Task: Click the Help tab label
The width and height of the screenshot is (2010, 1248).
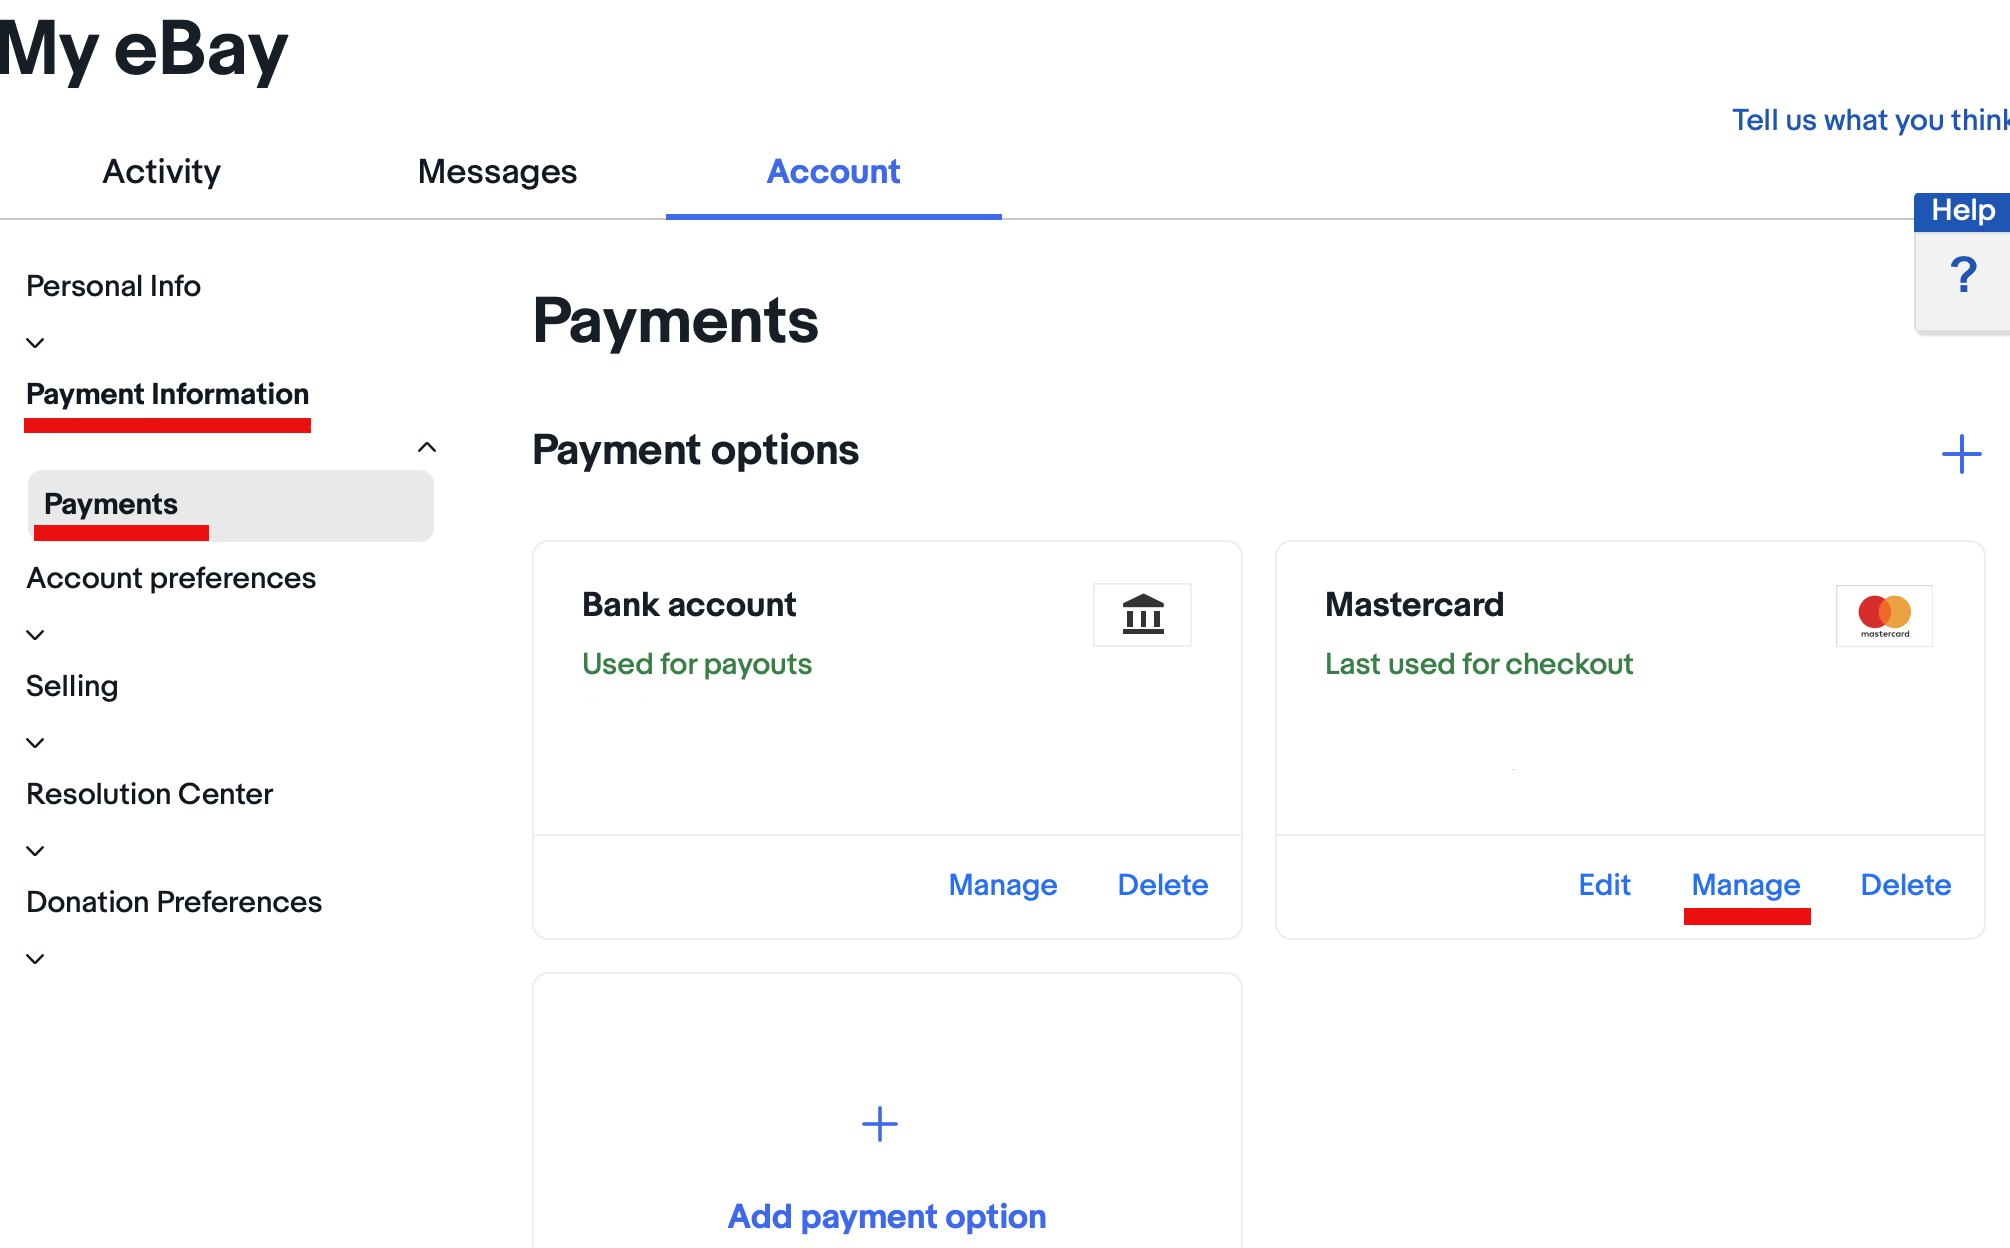Action: [x=1963, y=211]
